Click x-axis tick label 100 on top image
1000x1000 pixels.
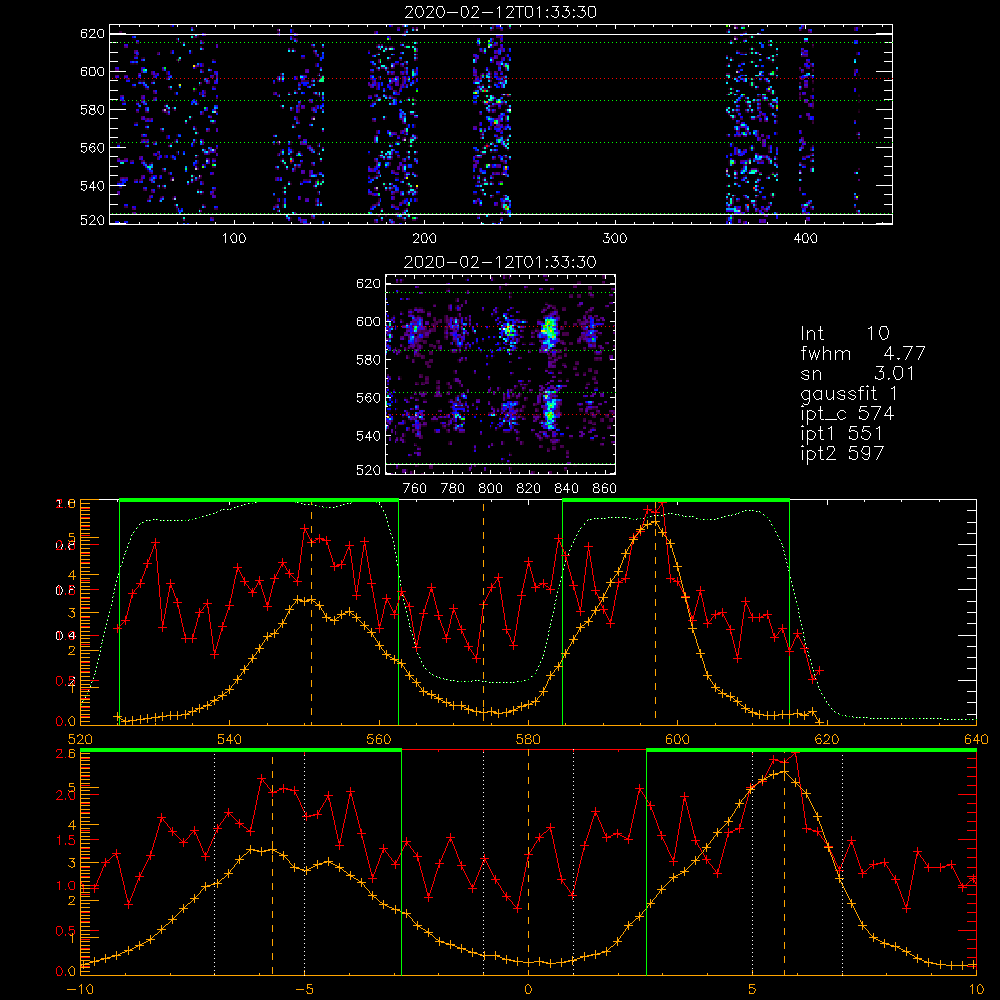pyautogui.click(x=234, y=239)
